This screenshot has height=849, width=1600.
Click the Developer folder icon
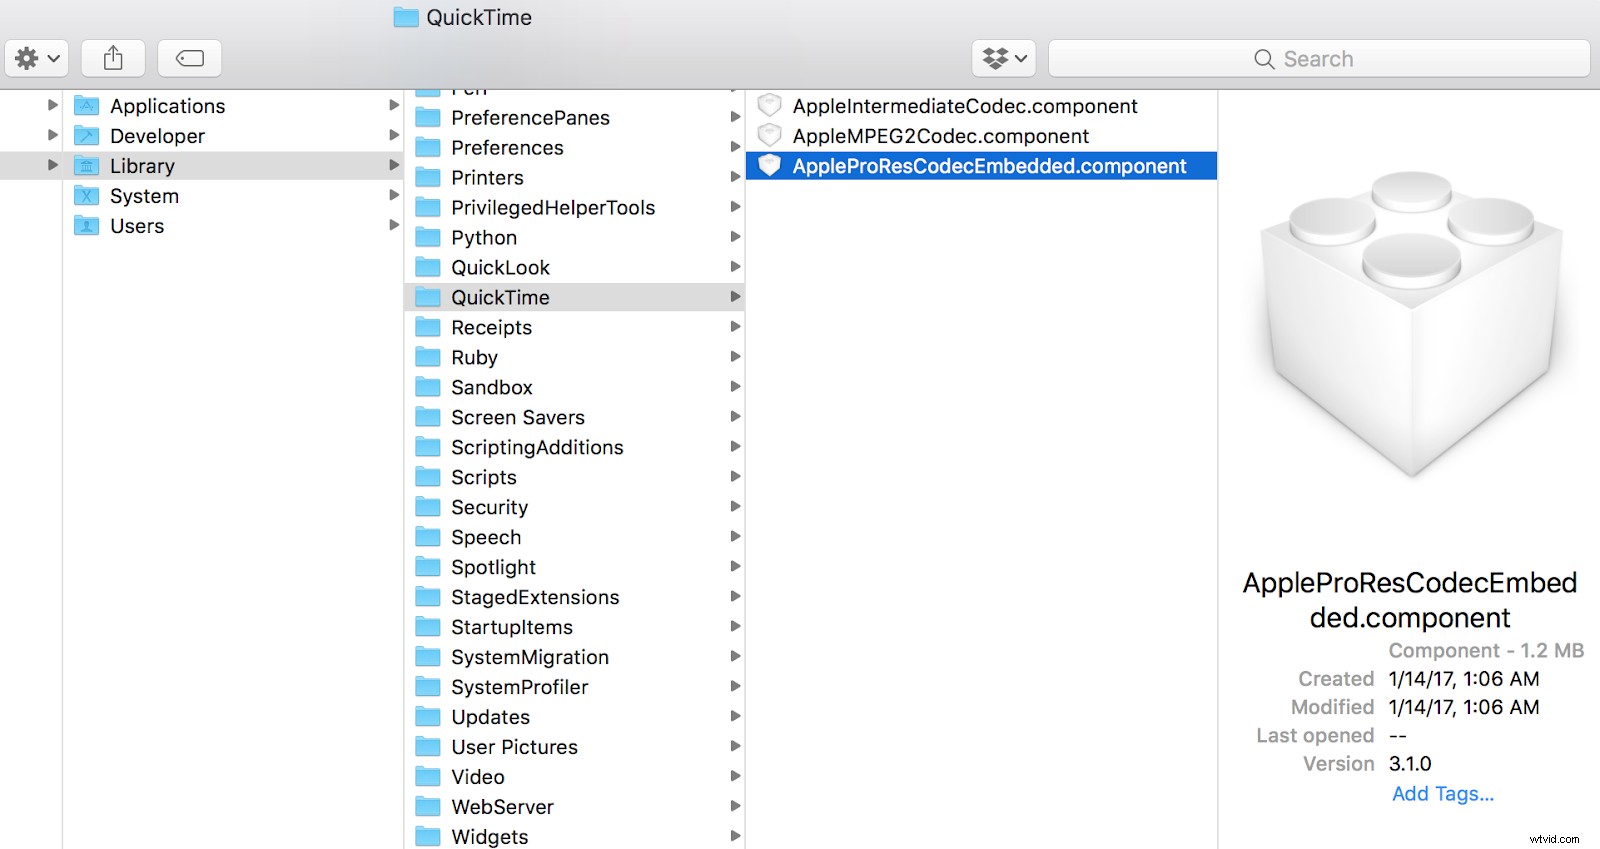pos(87,136)
